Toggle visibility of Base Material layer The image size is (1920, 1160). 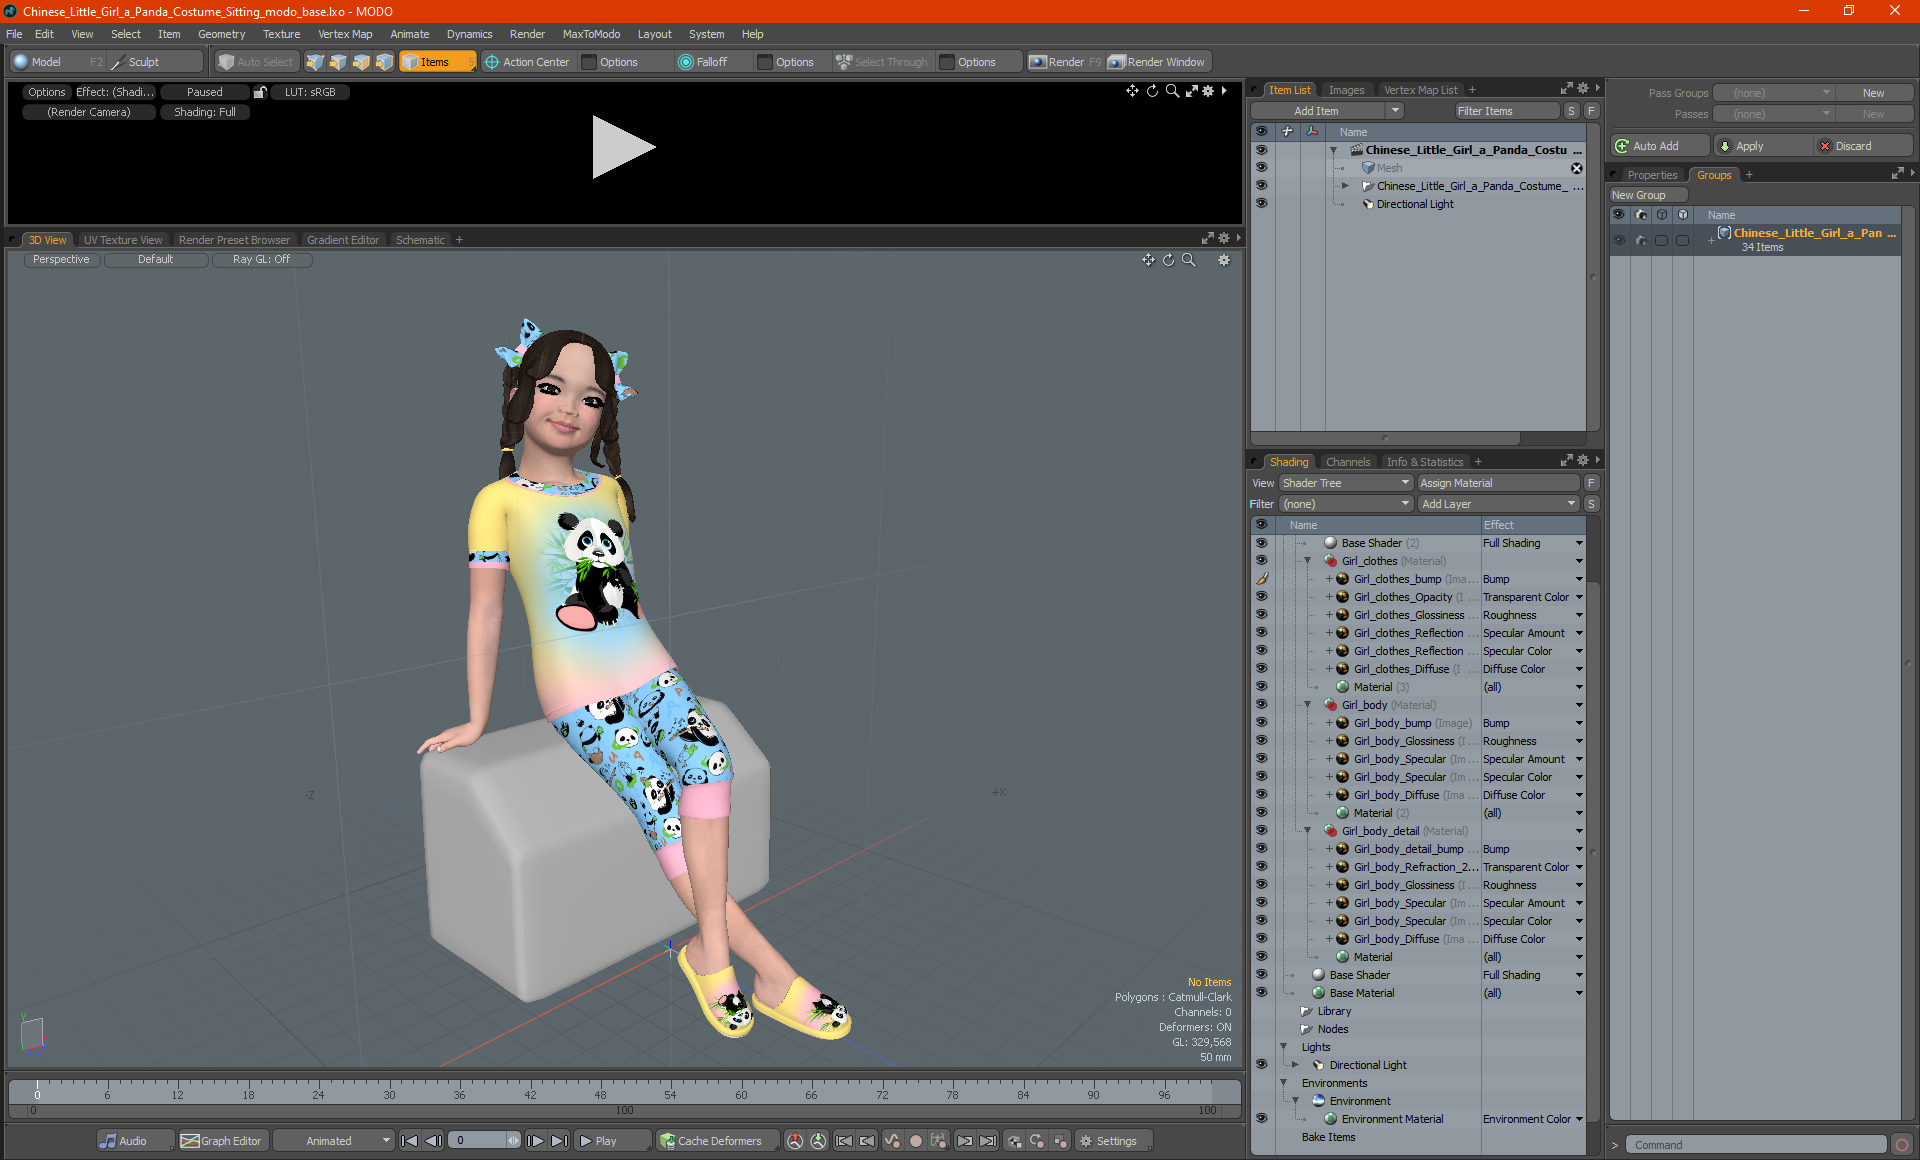pos(1261,993)
